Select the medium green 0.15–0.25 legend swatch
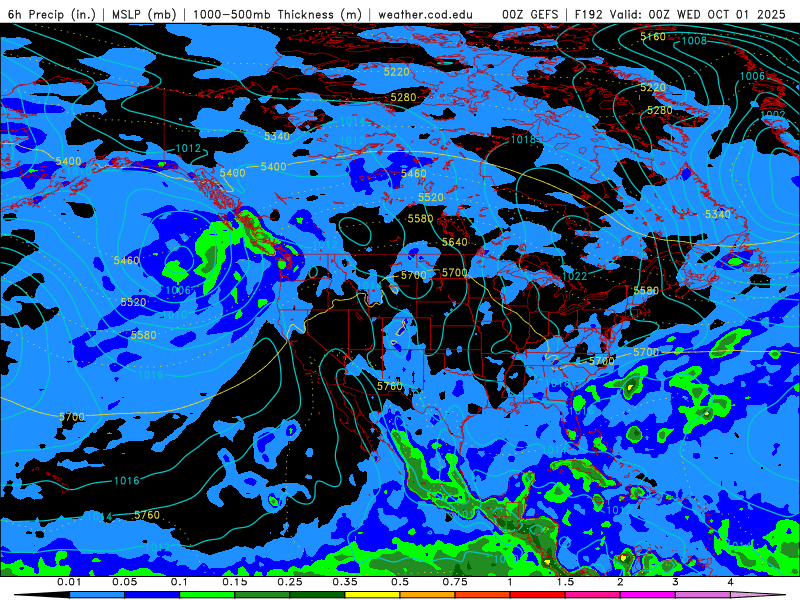 pos(262,595)
